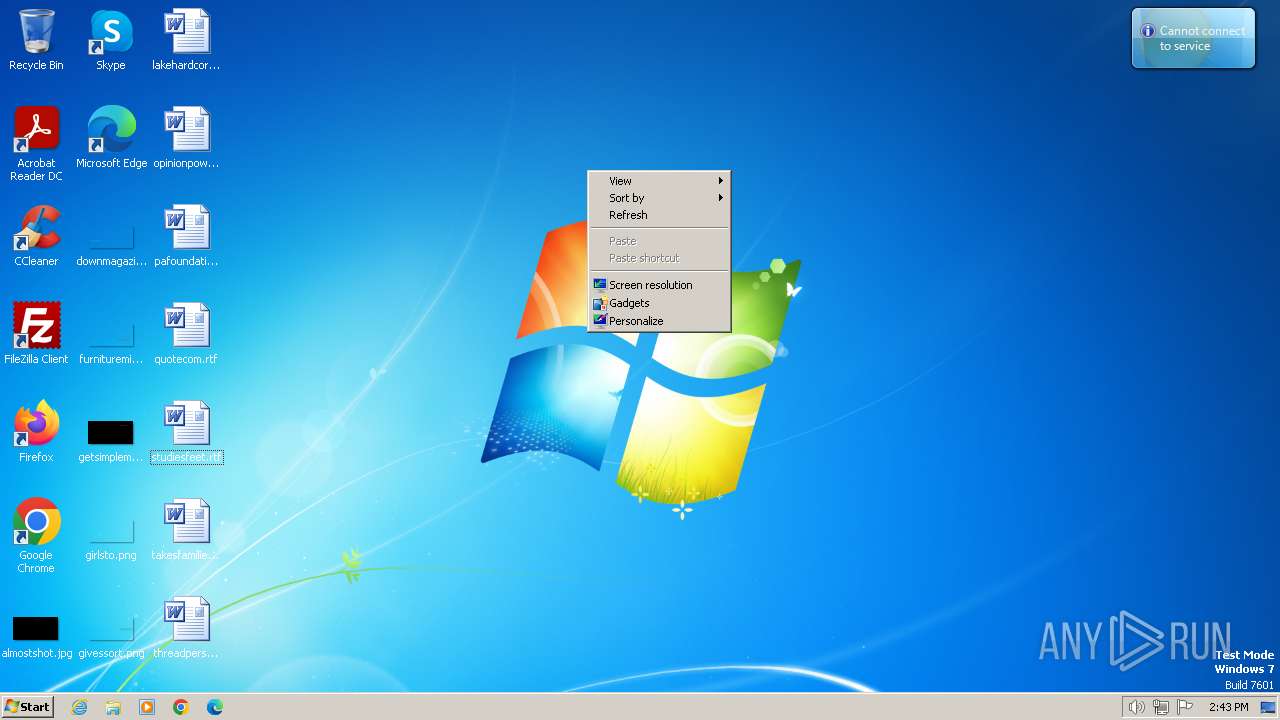Image resolution: width=1280 pixels, height=720 pixels.
Task: Open Screen resolution from context menu
Action: click(659, 285)
